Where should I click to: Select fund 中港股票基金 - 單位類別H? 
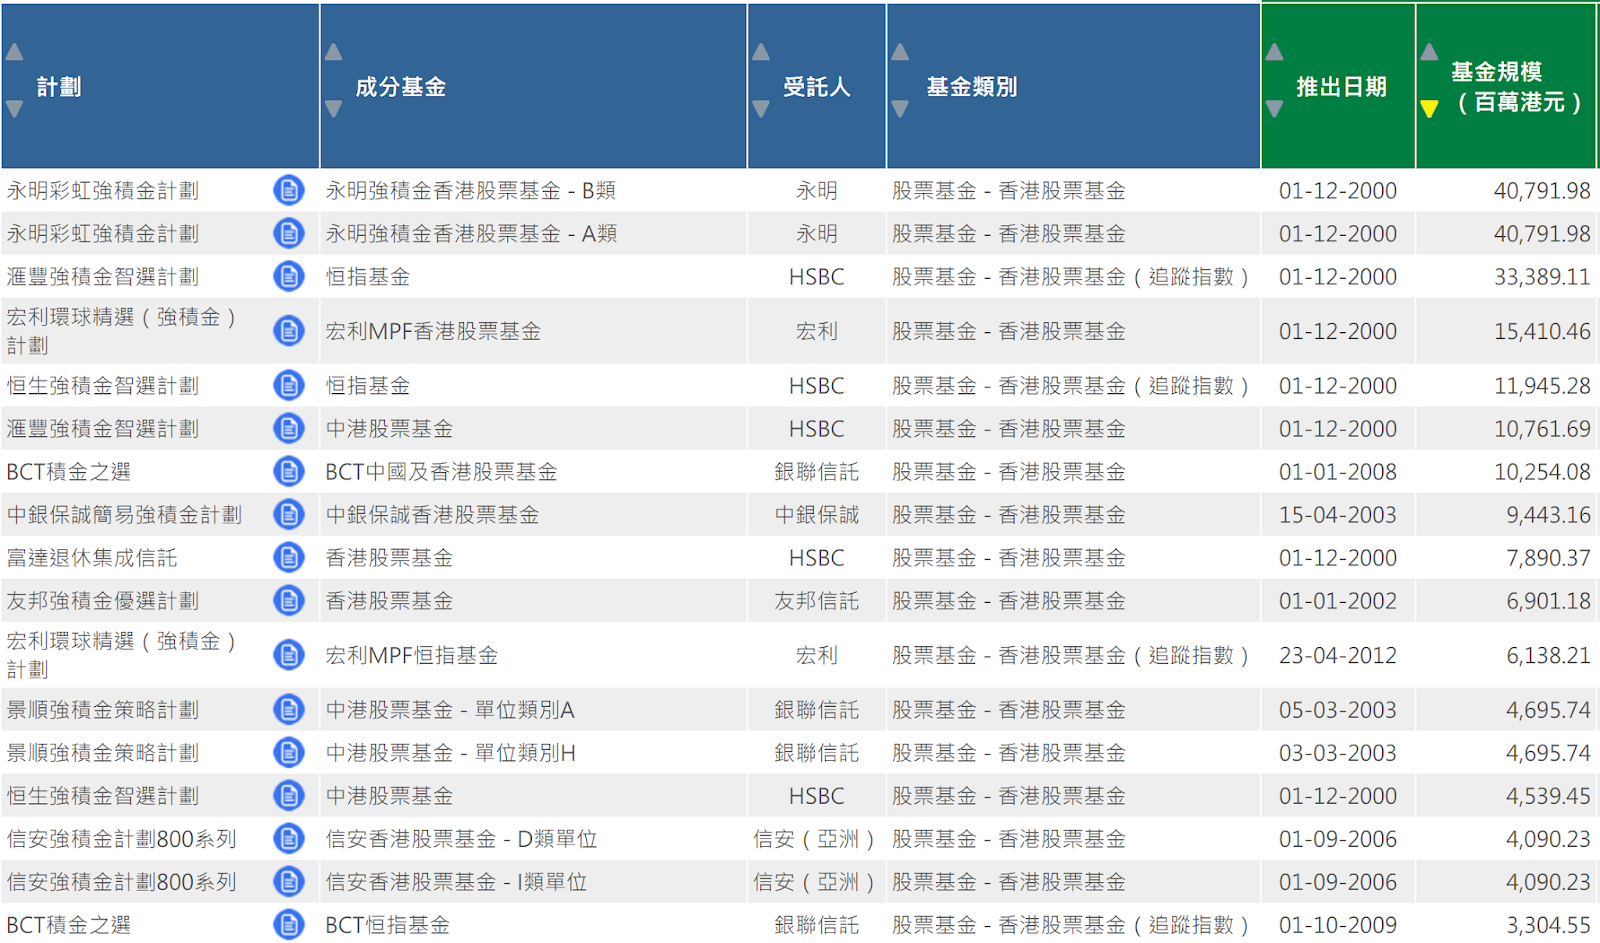point(451,752)
